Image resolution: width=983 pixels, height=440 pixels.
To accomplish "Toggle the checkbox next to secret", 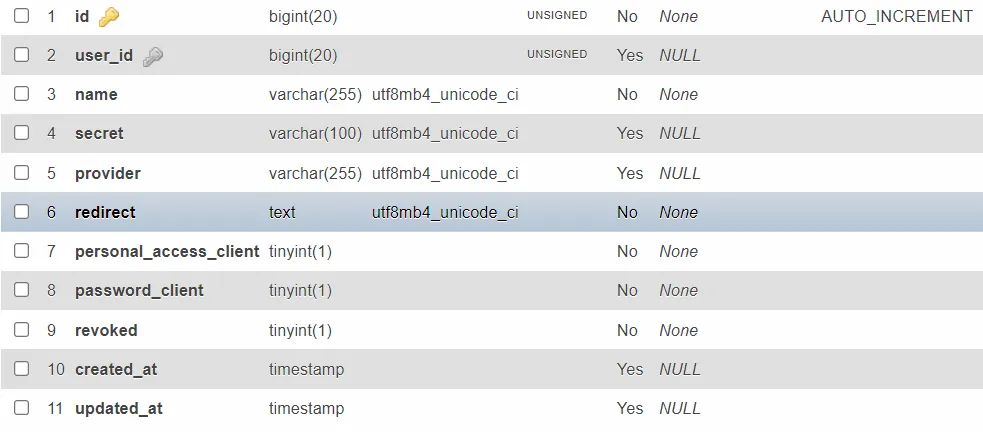I will tap(21, 132).
